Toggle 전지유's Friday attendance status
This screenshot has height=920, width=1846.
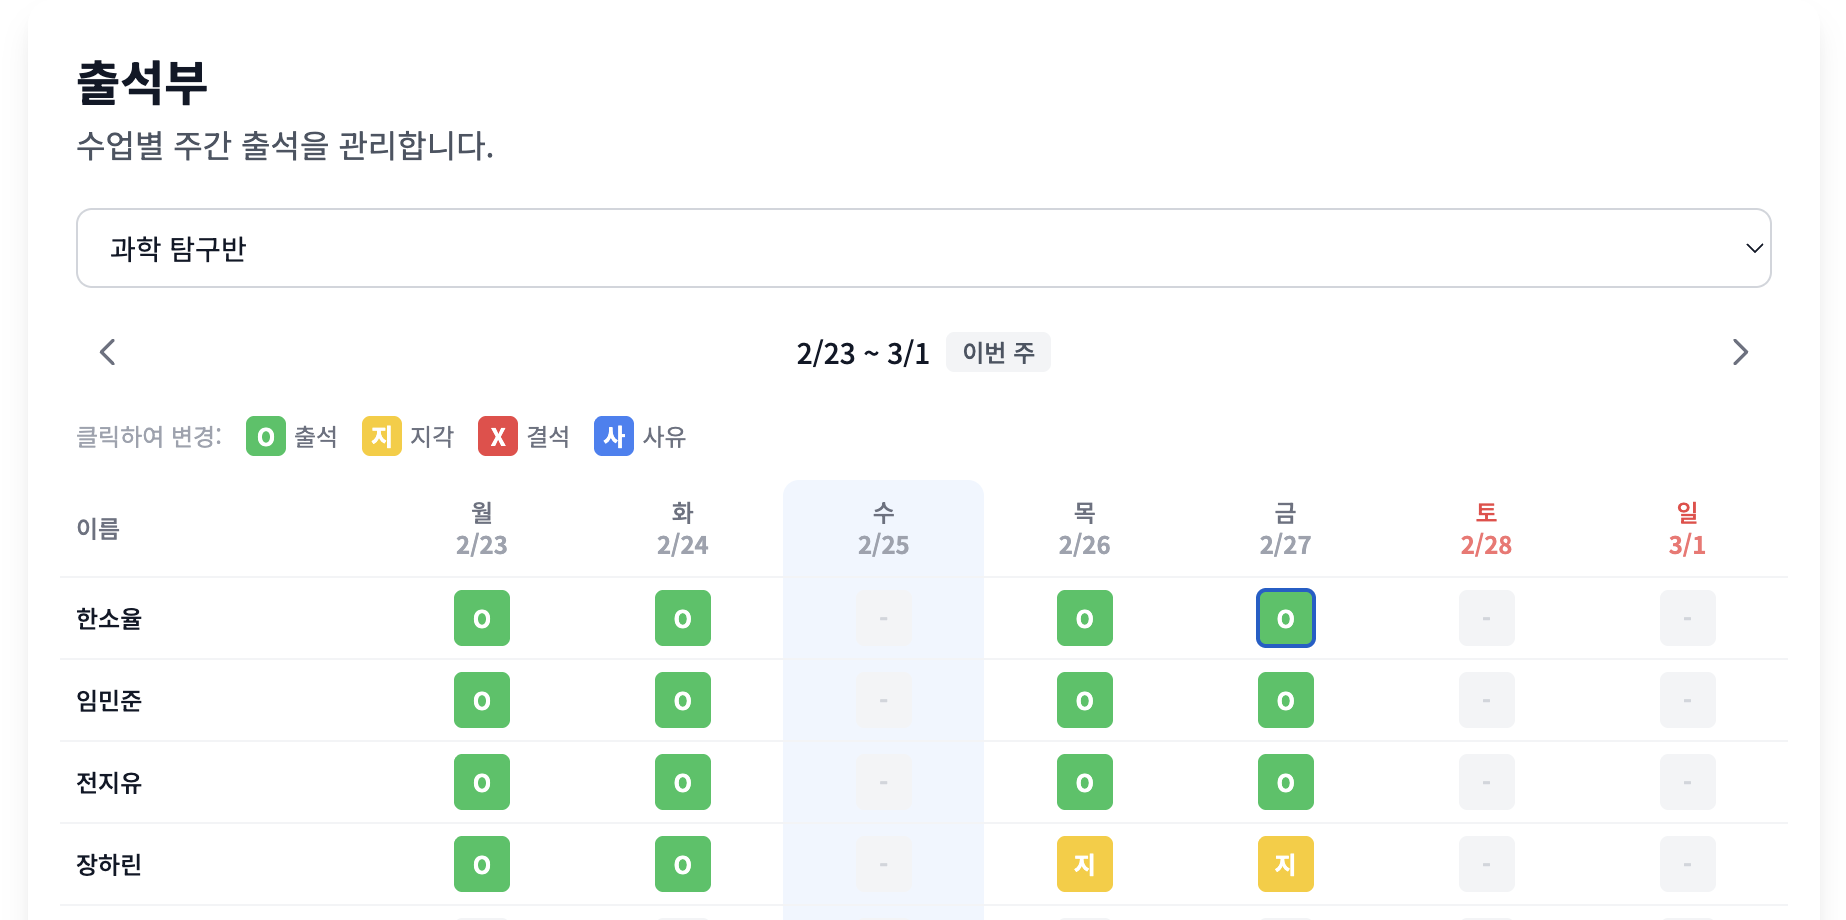1285,782
